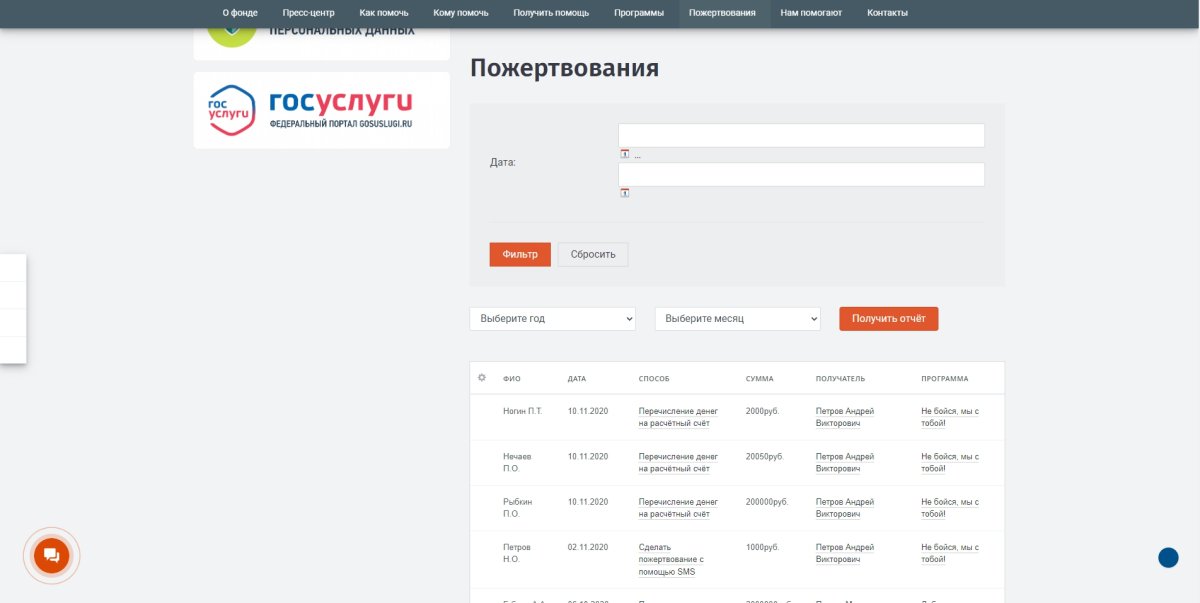Open the Пожертвования menu item
1200x603 pixels.
pos(723,13)
